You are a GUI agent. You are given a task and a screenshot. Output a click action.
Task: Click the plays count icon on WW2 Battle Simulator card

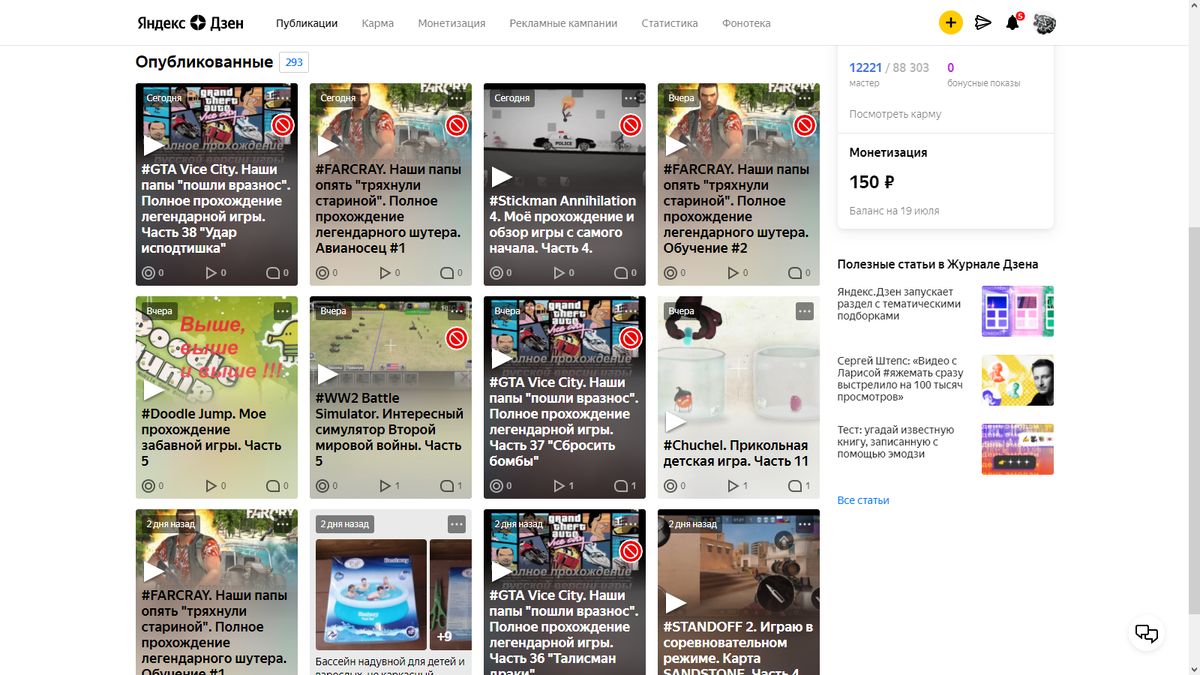click(x=385, y=485)
